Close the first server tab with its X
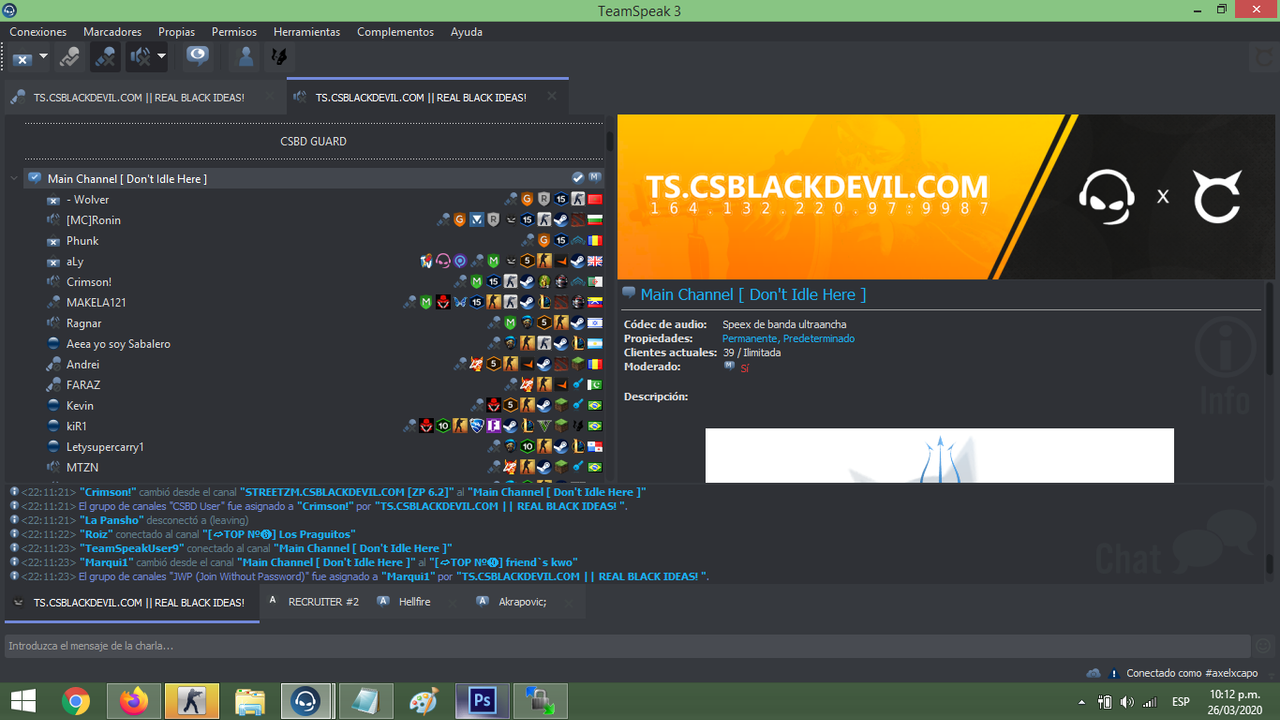 (268, 98)
